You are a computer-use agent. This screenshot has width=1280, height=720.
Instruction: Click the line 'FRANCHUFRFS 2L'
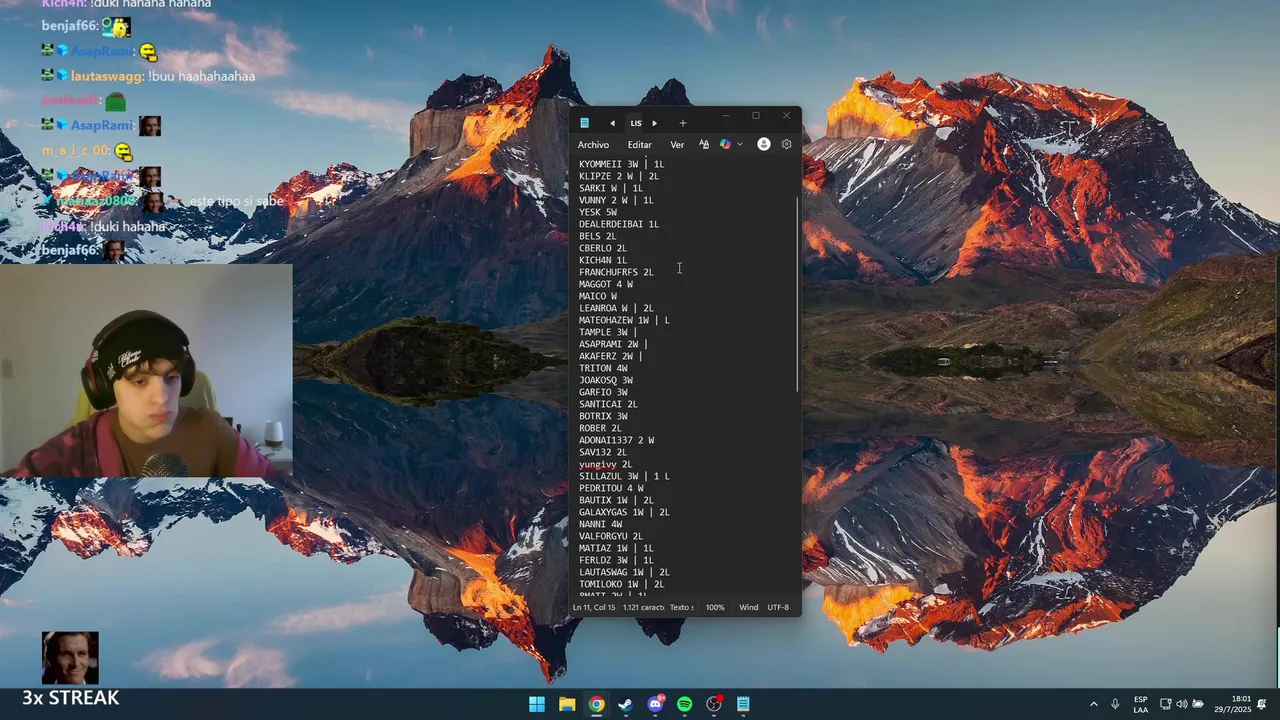616,272
